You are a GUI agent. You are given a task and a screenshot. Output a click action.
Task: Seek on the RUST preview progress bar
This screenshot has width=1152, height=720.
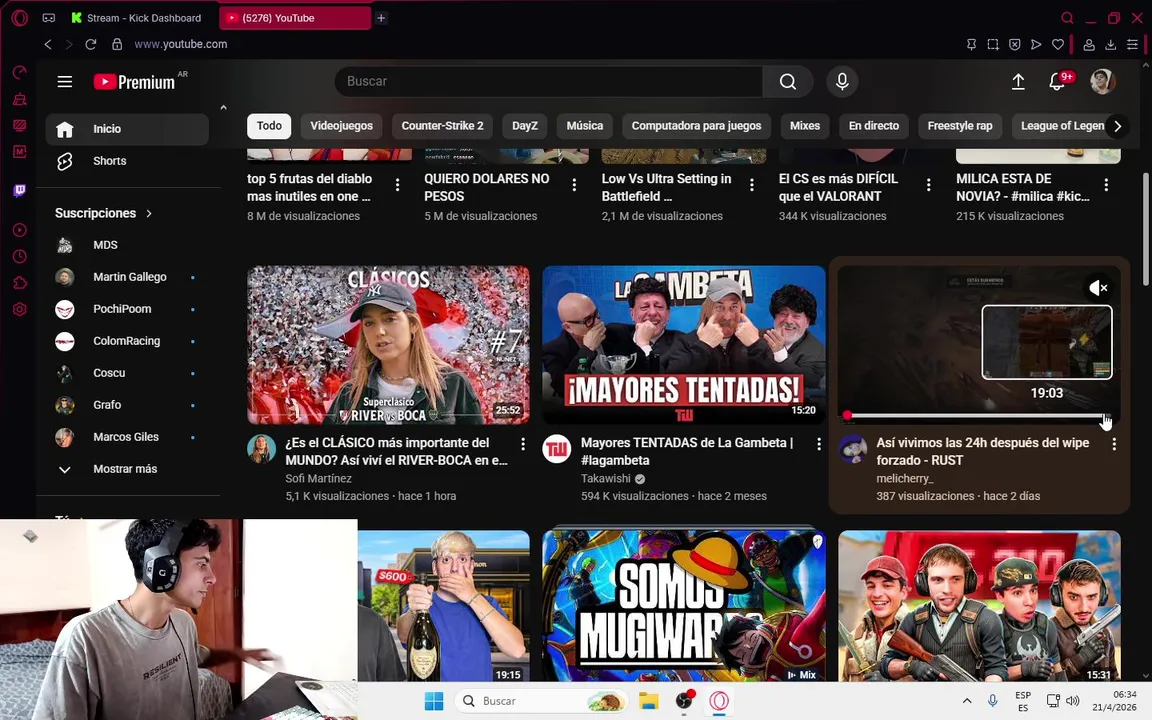point(978,416)
